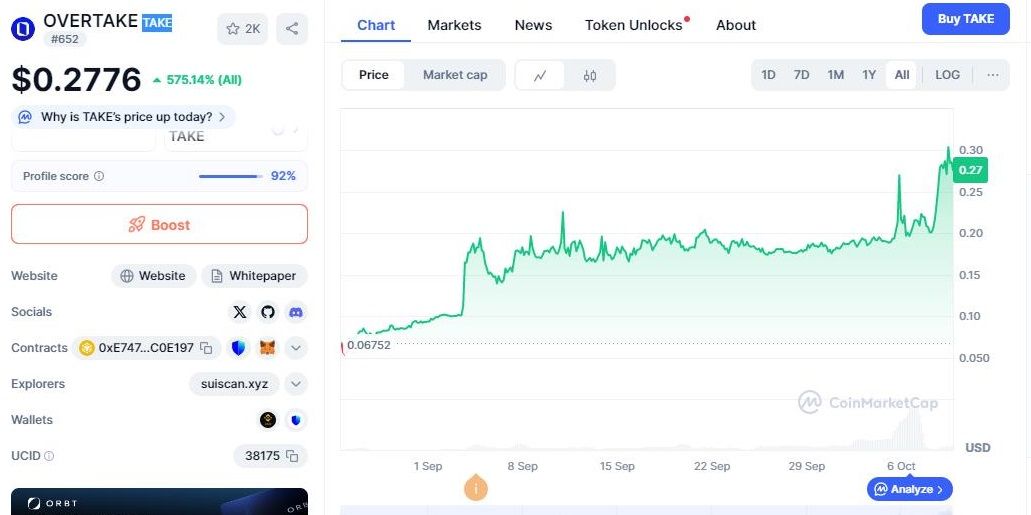The height and width of the screenshot is (515, 1031).
Task: Click the Profile score info icon
Action: 99,176
